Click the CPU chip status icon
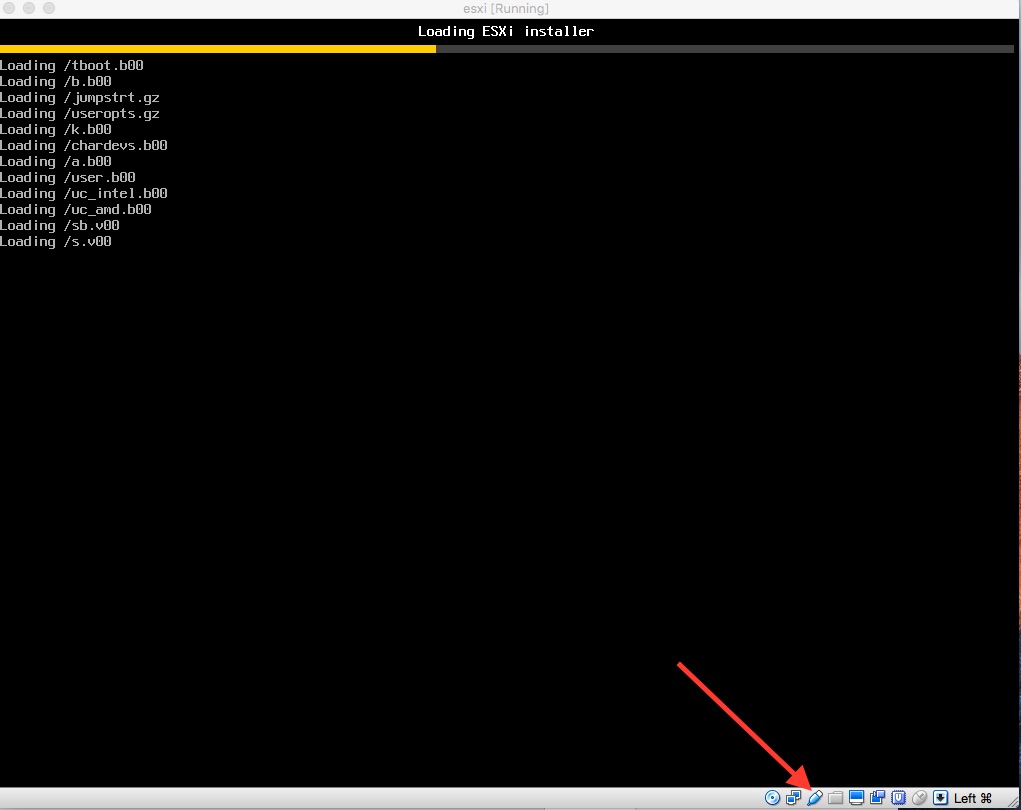This screenshot has width=1021, height=810. tap(899, 797)
